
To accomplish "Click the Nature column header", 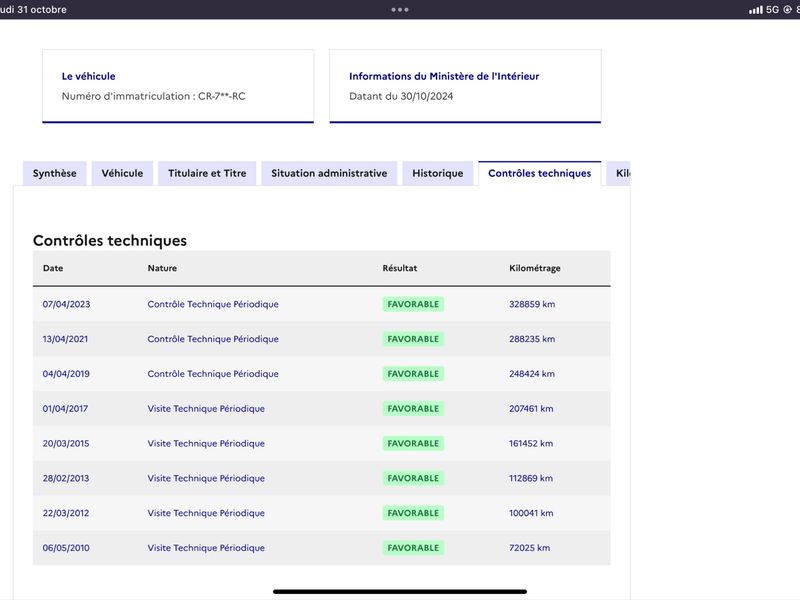I will [x=162, y=268].
